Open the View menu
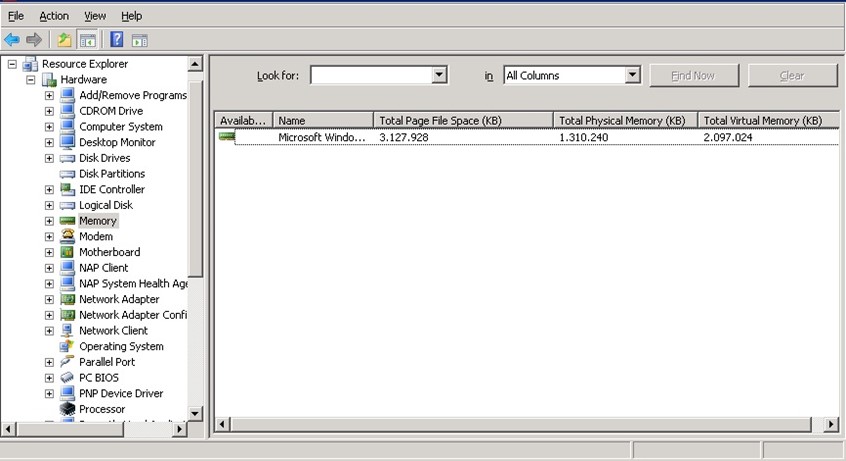The height and width of the screenshot is (461, 846). click(95, 16)
